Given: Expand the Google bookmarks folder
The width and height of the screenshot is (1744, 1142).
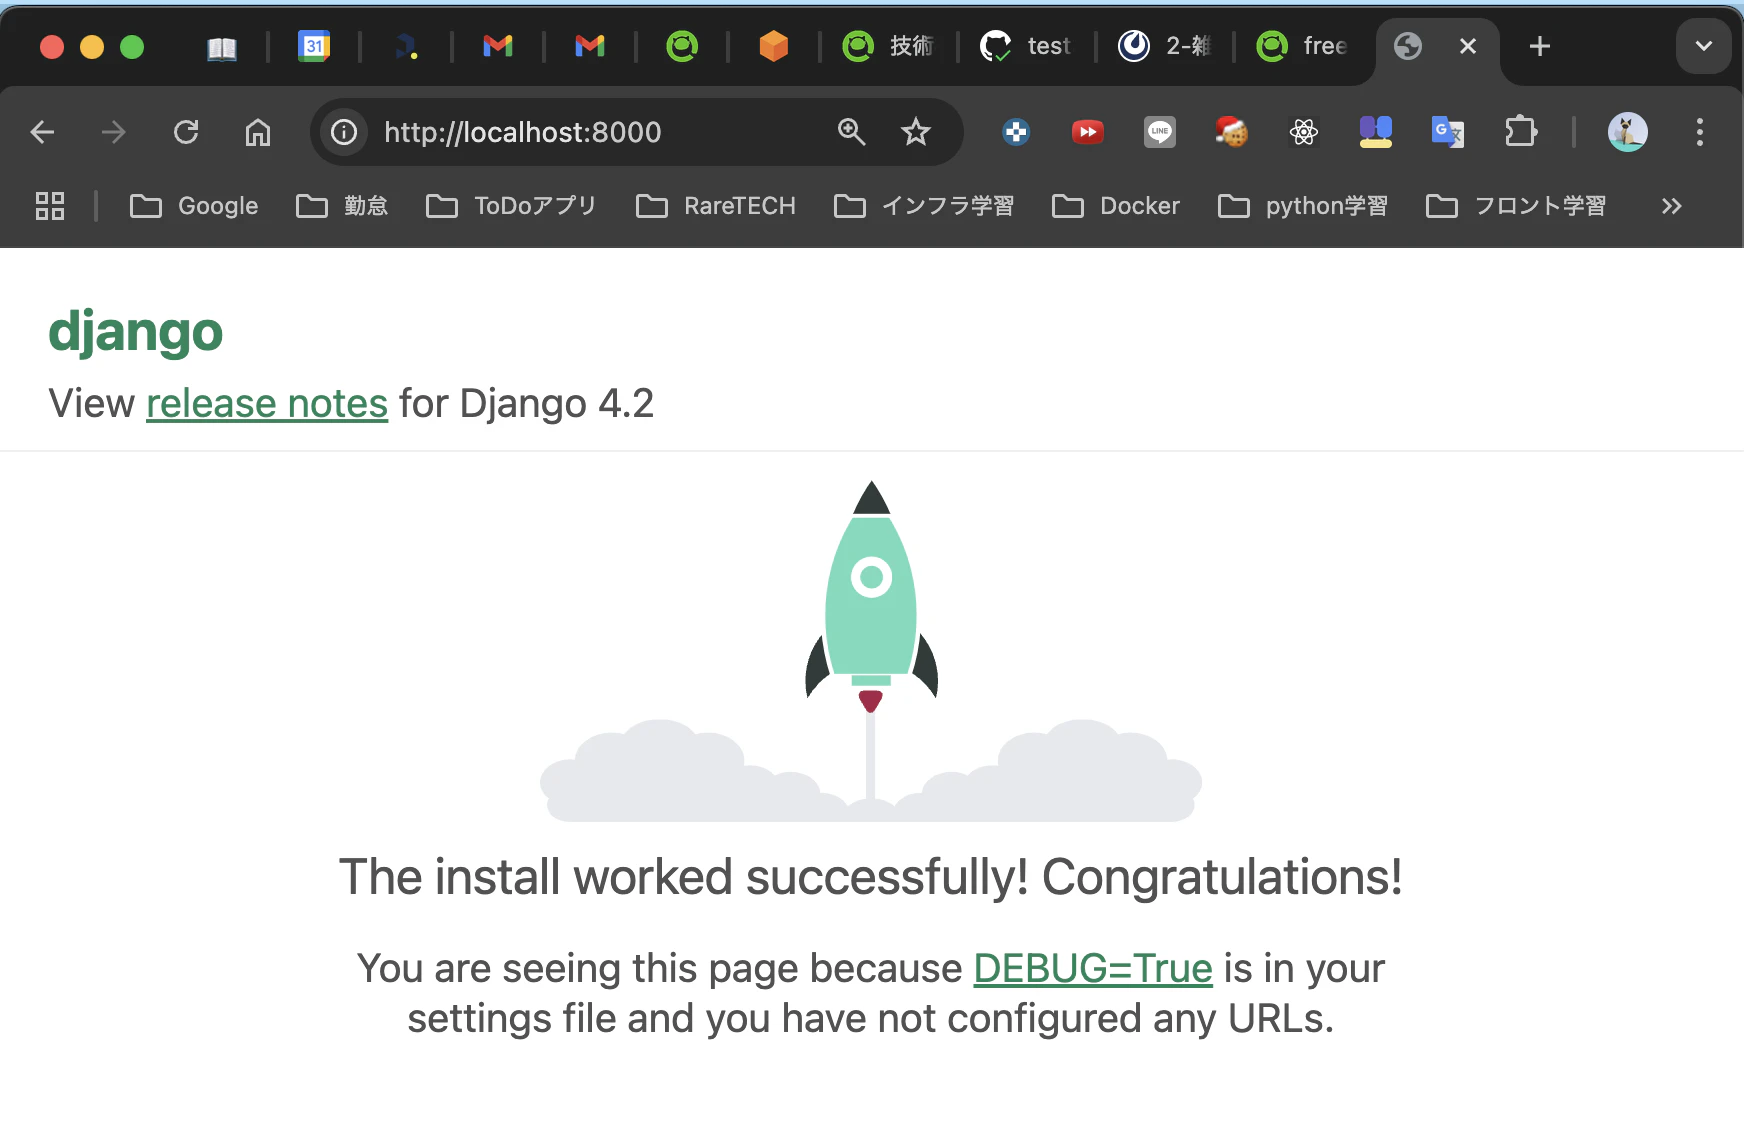Looking at the screenshot, I should click(194, 206).
